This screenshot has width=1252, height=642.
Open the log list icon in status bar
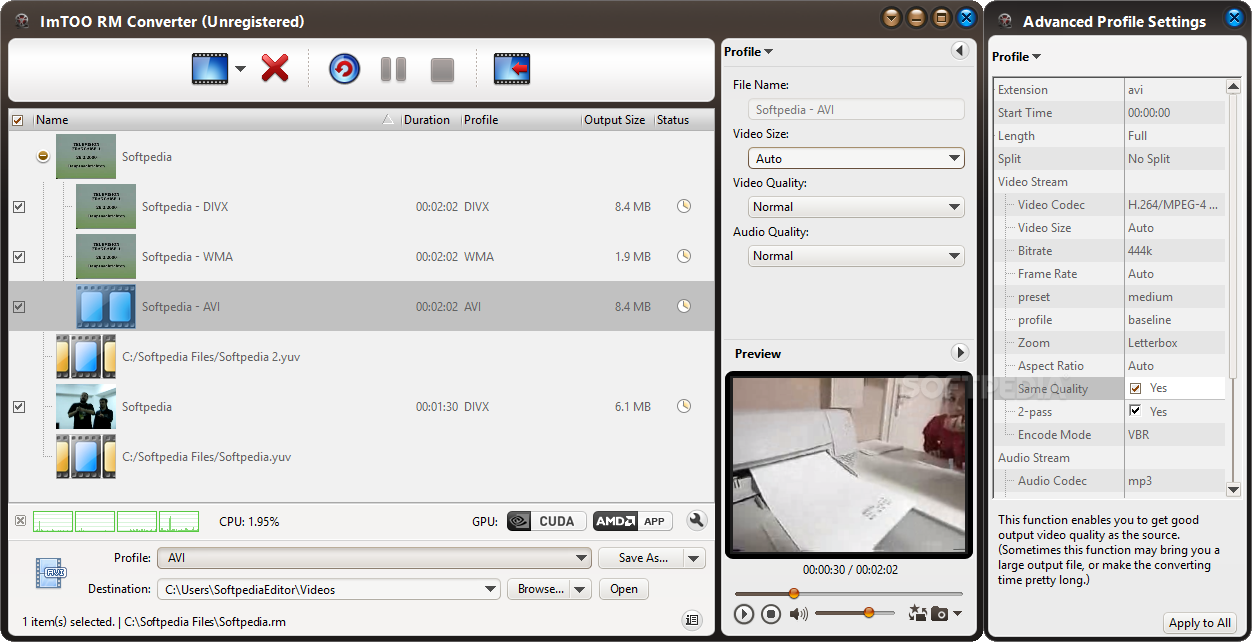[691, 620]
